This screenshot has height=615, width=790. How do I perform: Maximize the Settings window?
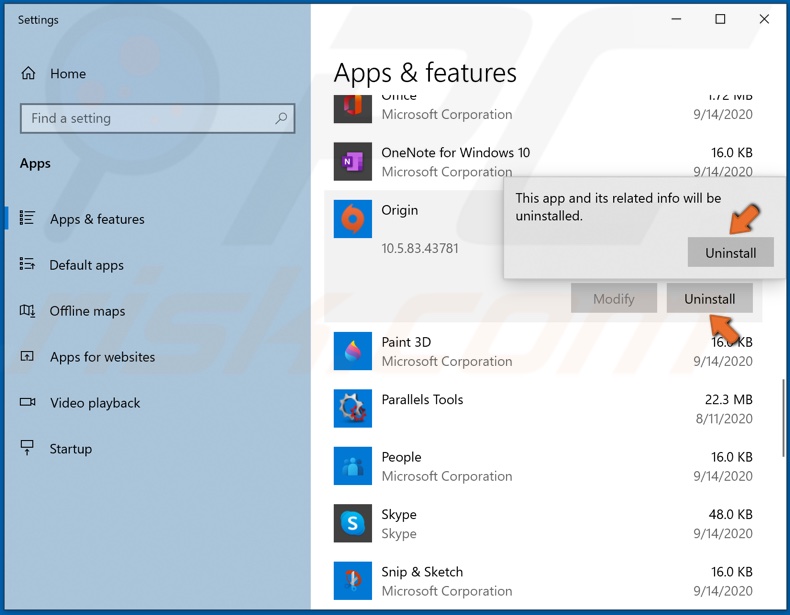(720, 19)
